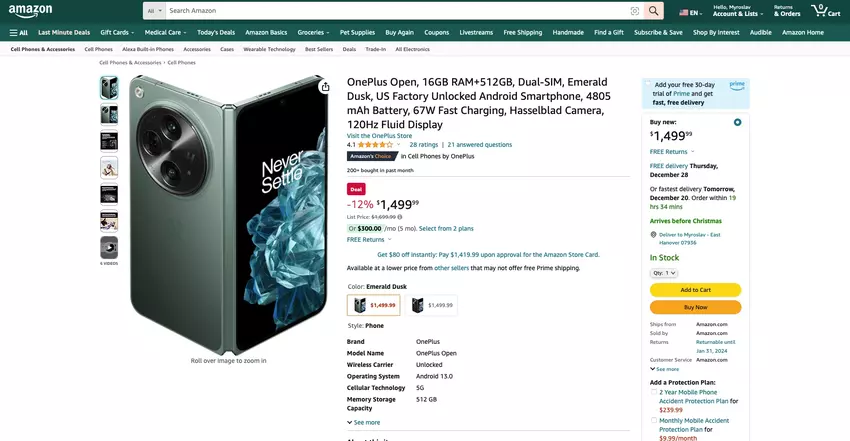850x441 pixels.
Task: Select the black color variant swatch
Action: 432,305
